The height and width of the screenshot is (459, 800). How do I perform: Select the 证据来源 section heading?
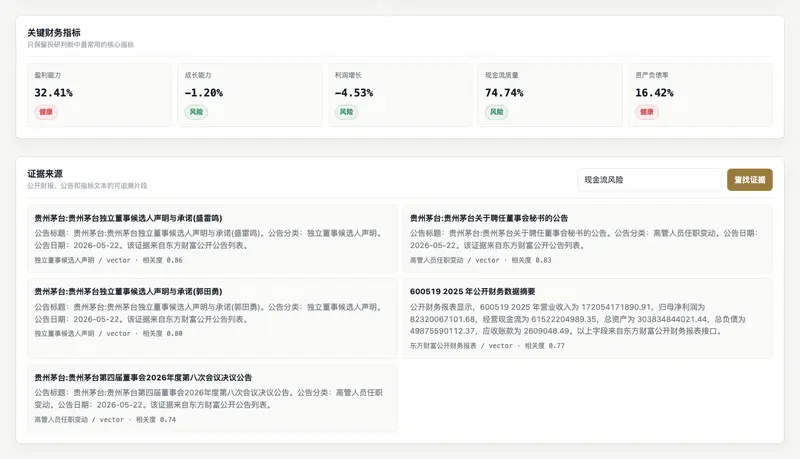click(x=45, y=173)
